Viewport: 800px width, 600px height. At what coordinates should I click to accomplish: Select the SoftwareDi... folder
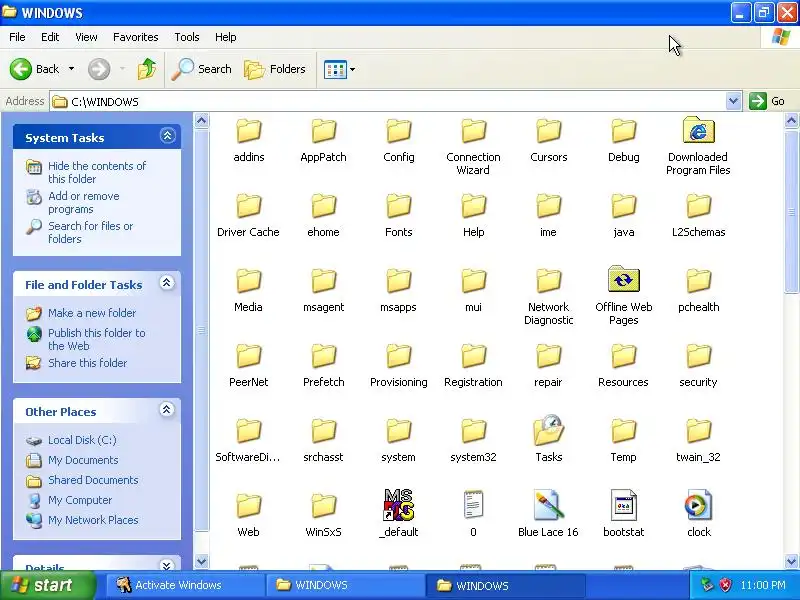248,440
